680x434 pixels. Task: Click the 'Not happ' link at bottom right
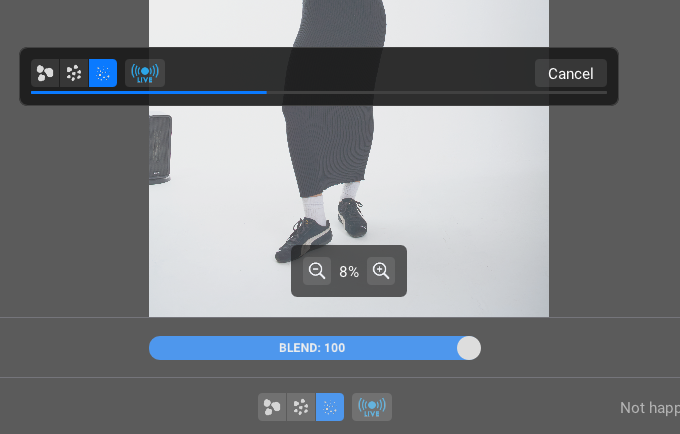(x=650, y=408)
